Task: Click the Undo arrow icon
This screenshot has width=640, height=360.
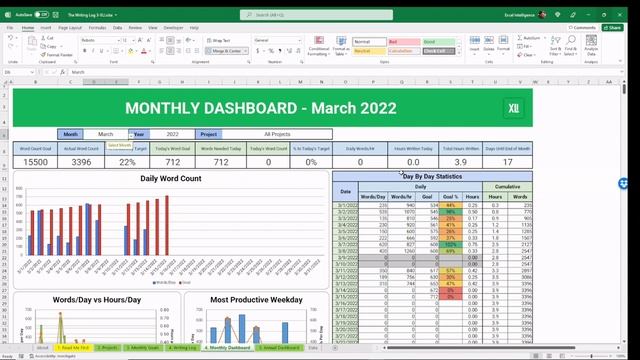Action: (11, 38)
